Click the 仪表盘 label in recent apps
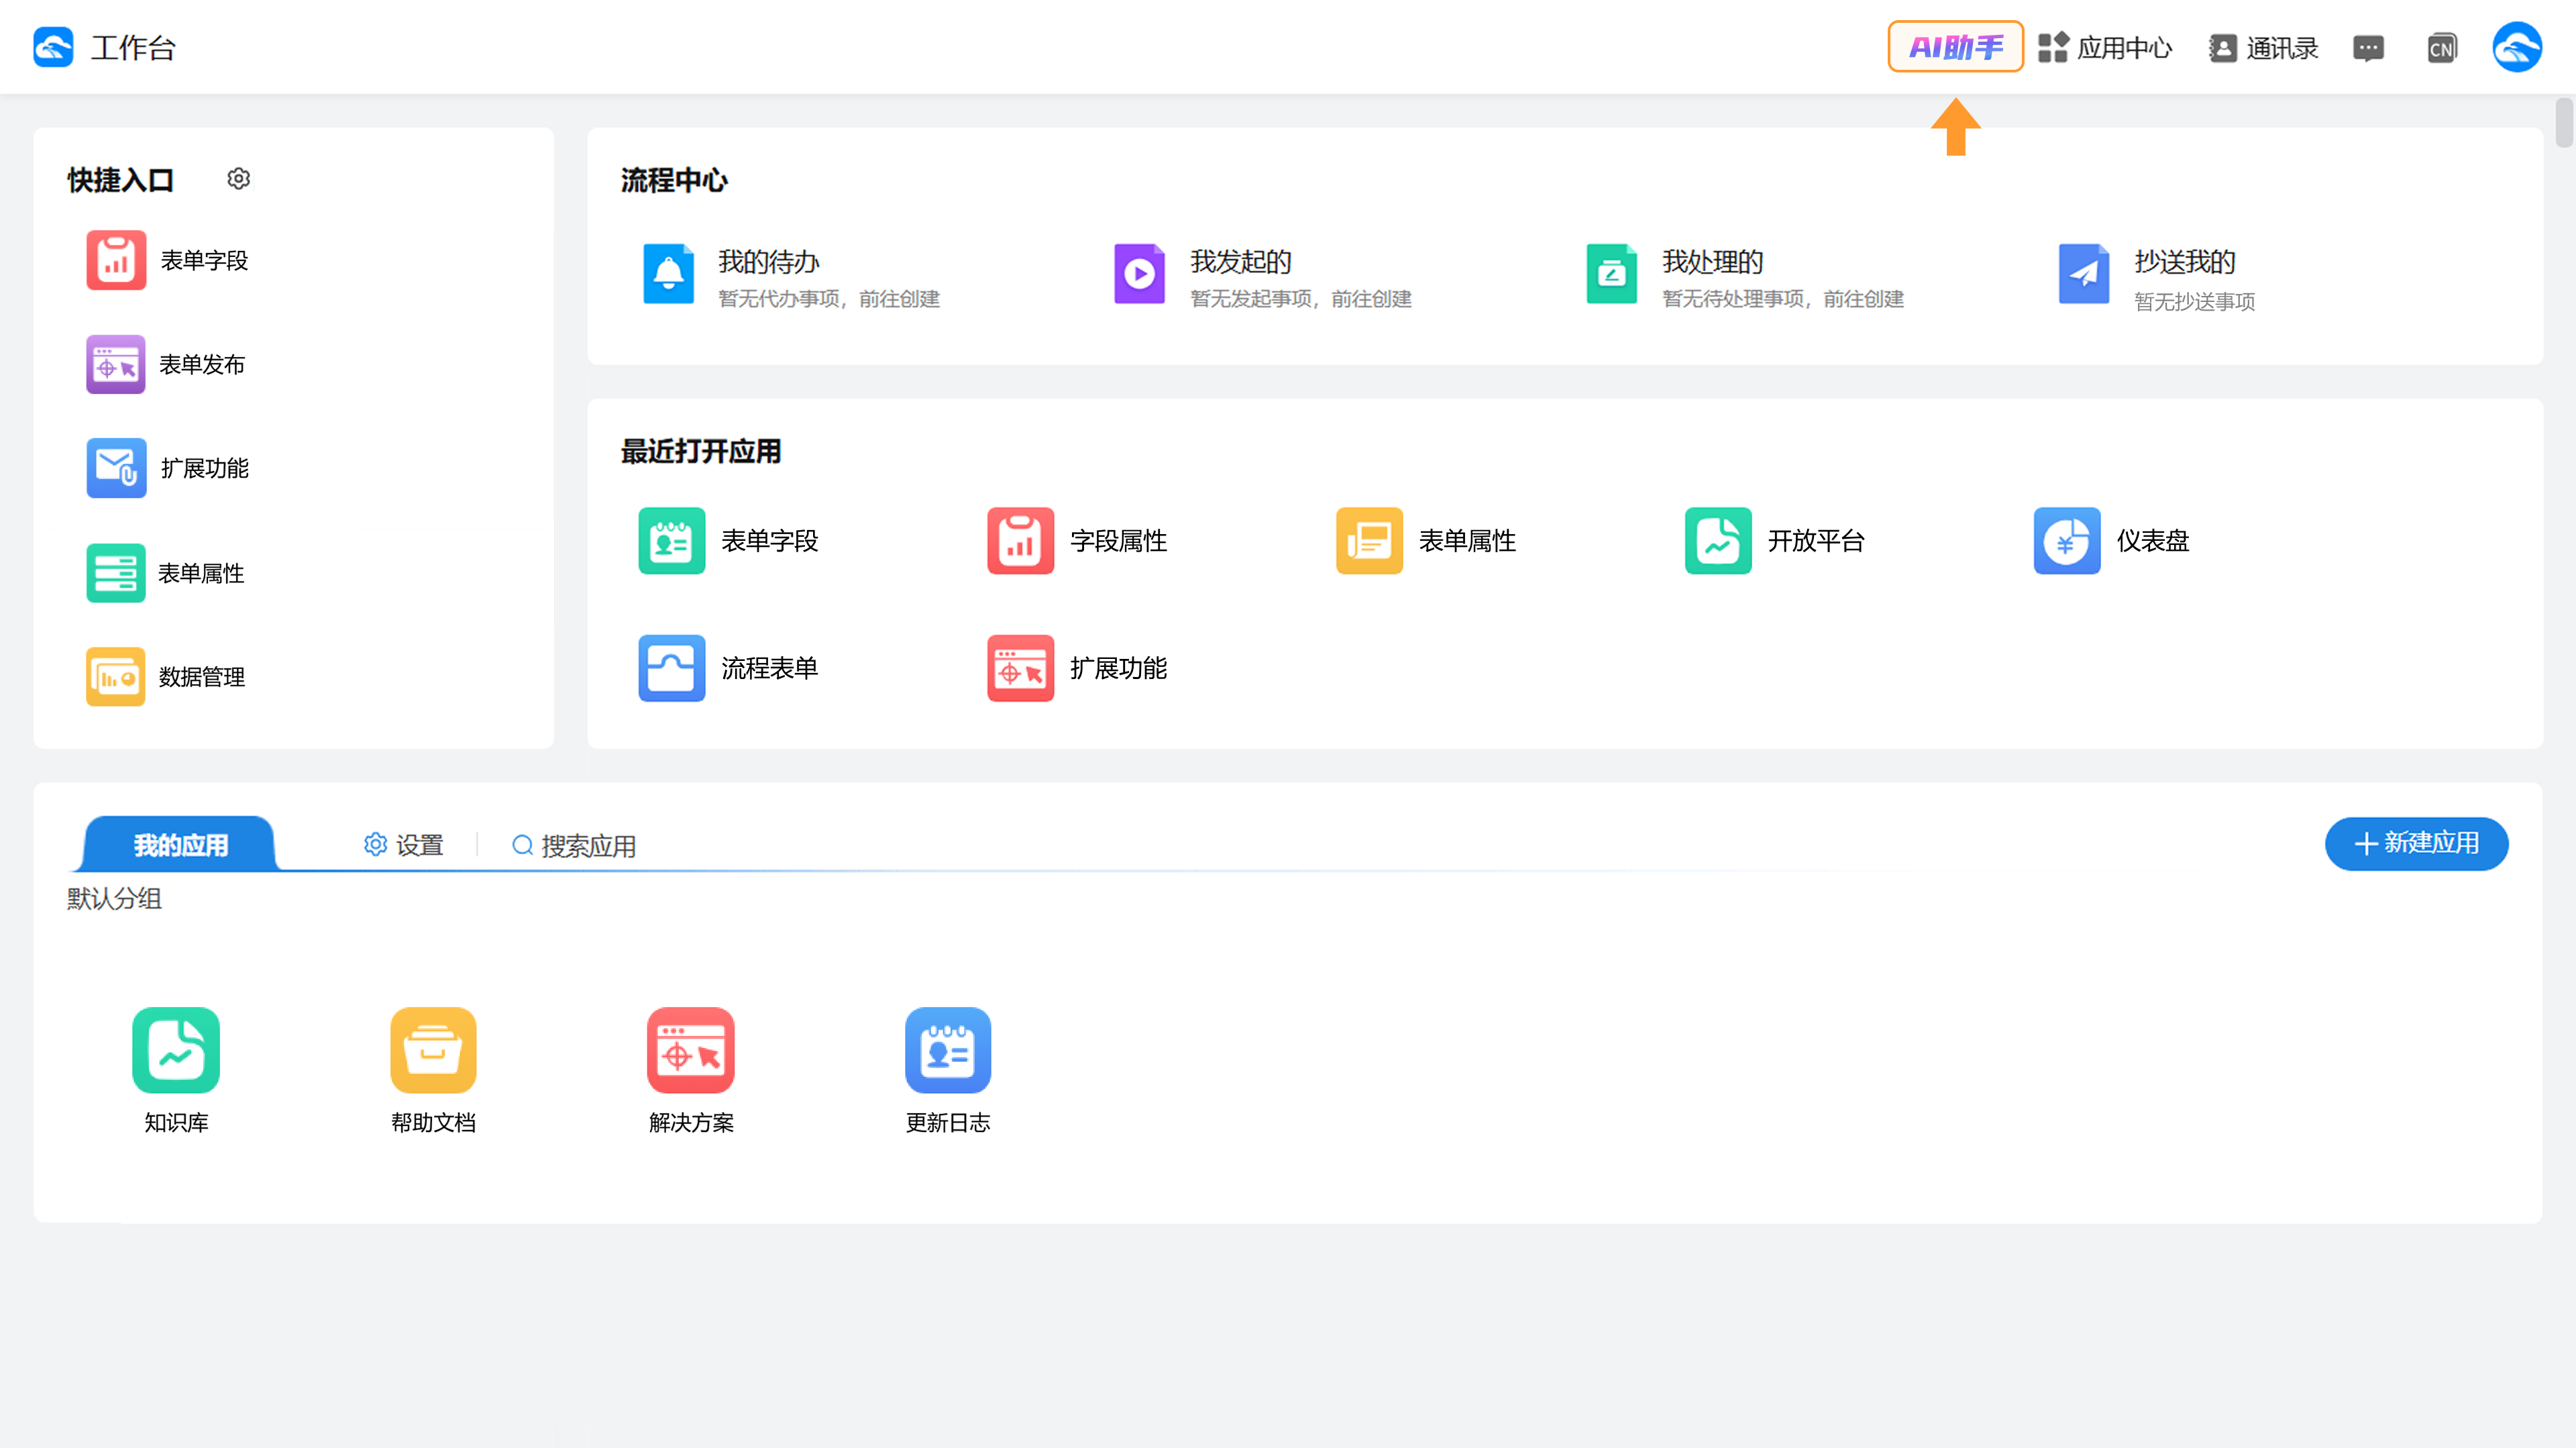The width and height of the screenshot is (2576, 1448). [2153, 541]
